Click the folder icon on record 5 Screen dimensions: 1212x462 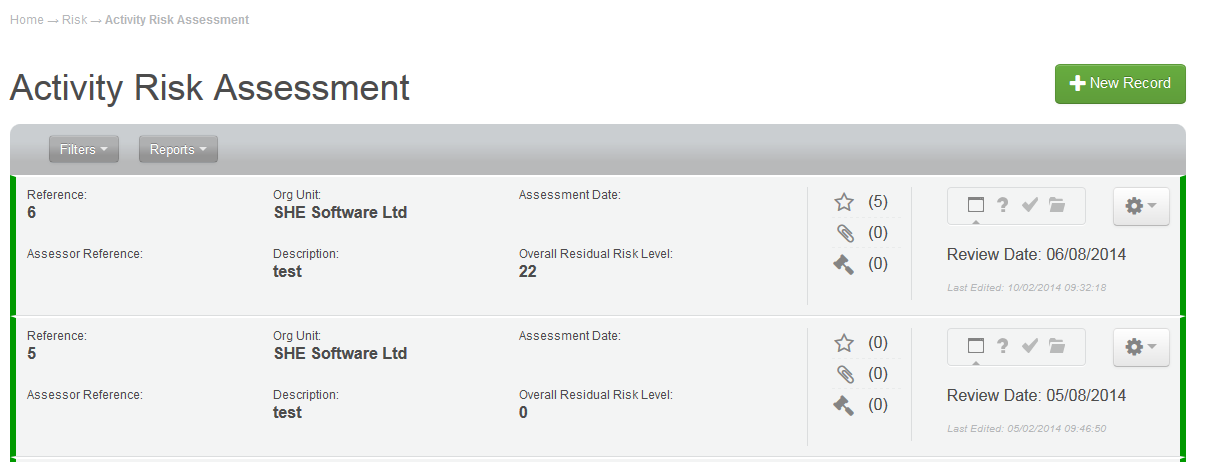[x=1057, y=346]
